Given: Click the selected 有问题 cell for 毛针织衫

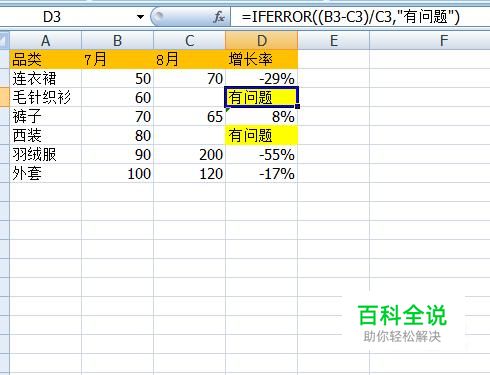Looking at the screenshot, I should [262, 97].
